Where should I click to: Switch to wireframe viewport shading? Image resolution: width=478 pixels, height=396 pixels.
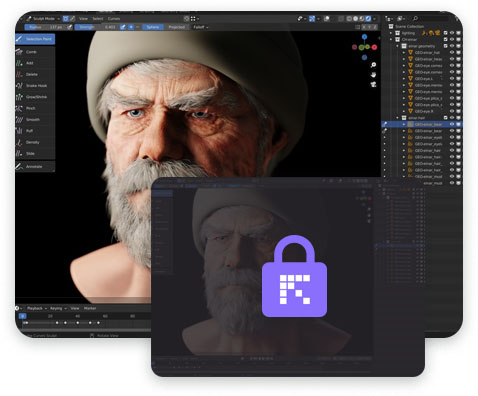[x=349, y=19]
